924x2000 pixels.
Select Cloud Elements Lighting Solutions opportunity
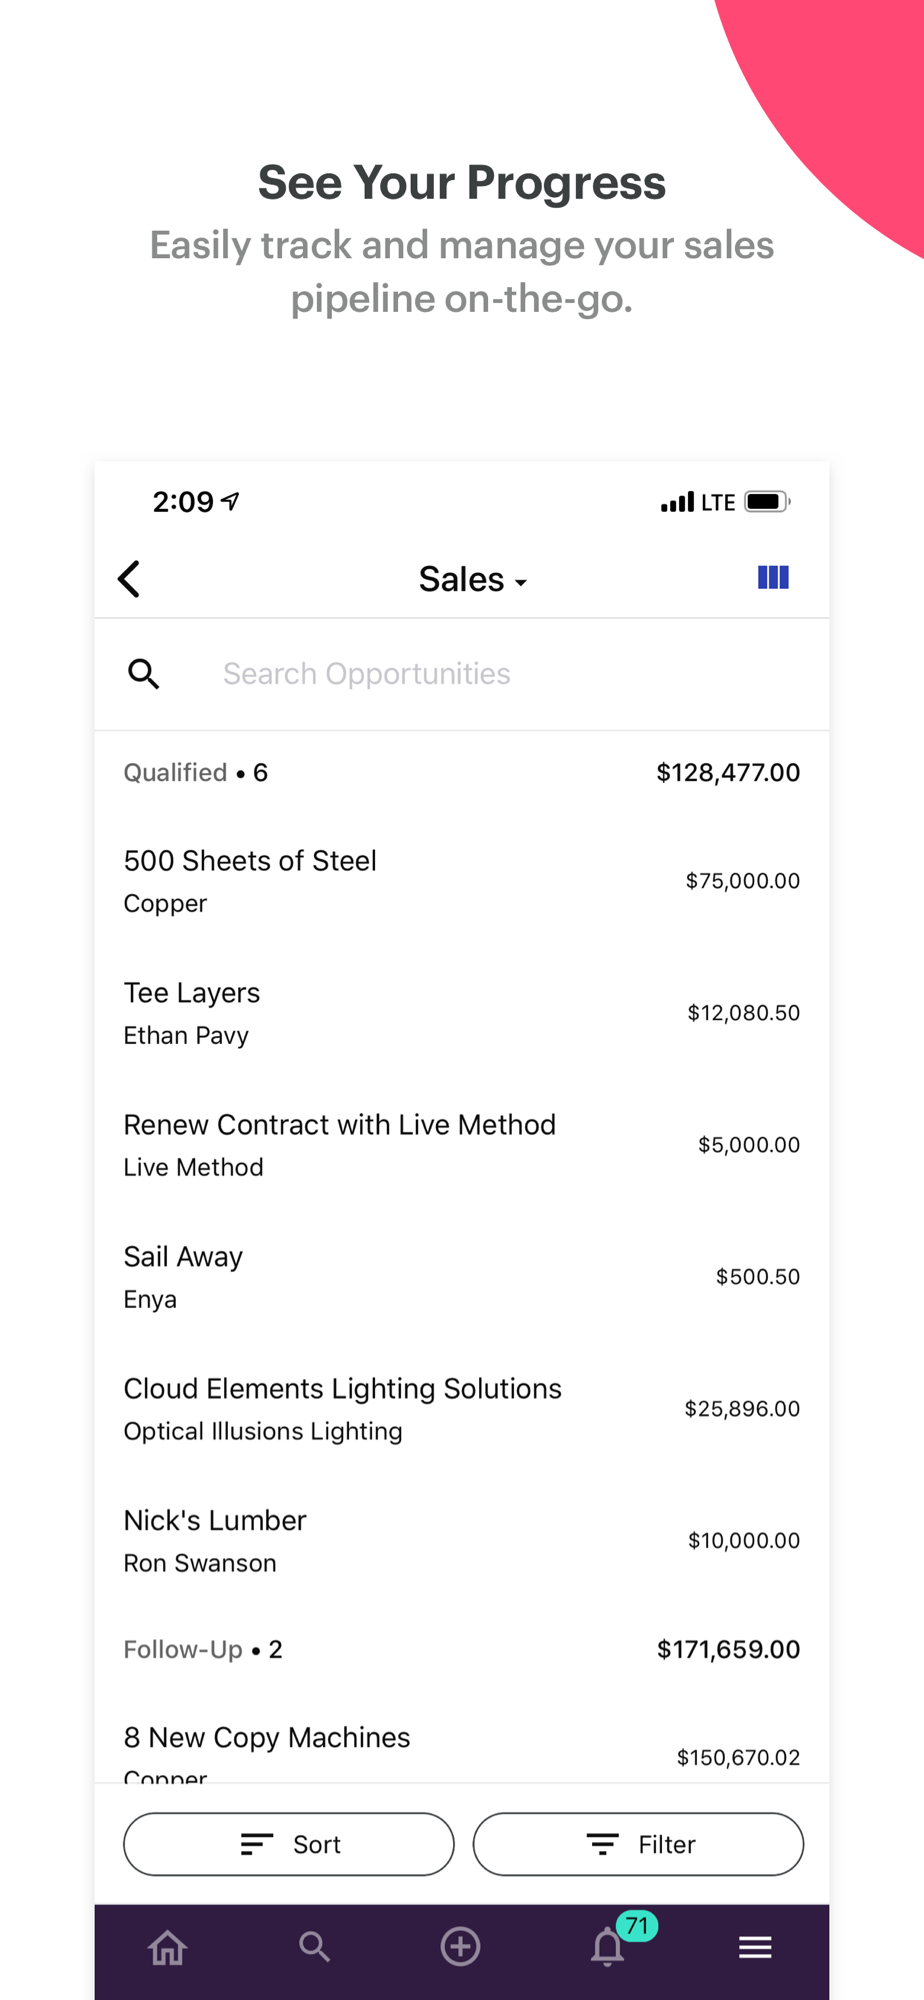(x=461, y=1409)
